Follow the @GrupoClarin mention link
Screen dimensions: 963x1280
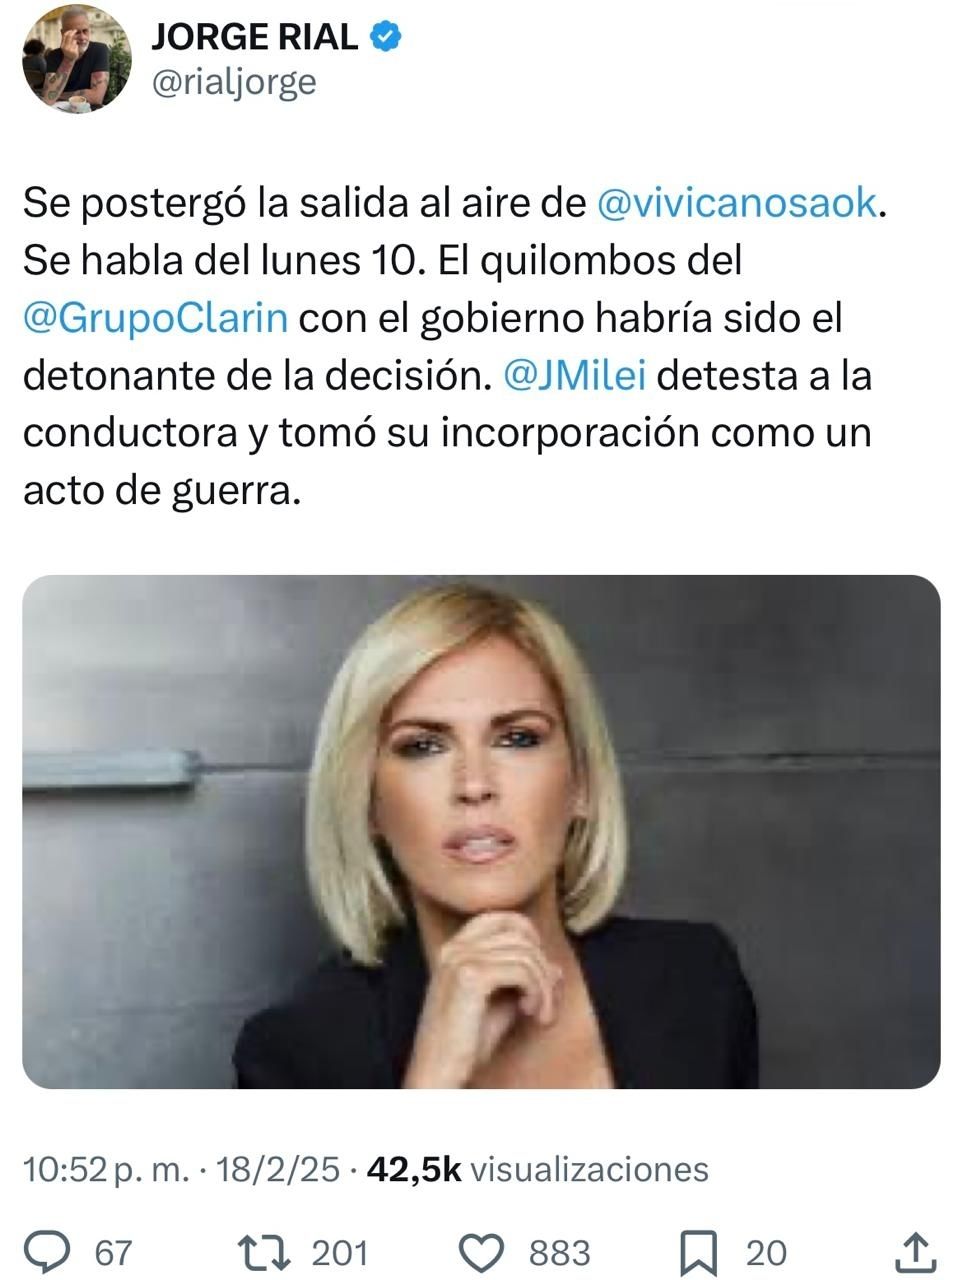156,318
